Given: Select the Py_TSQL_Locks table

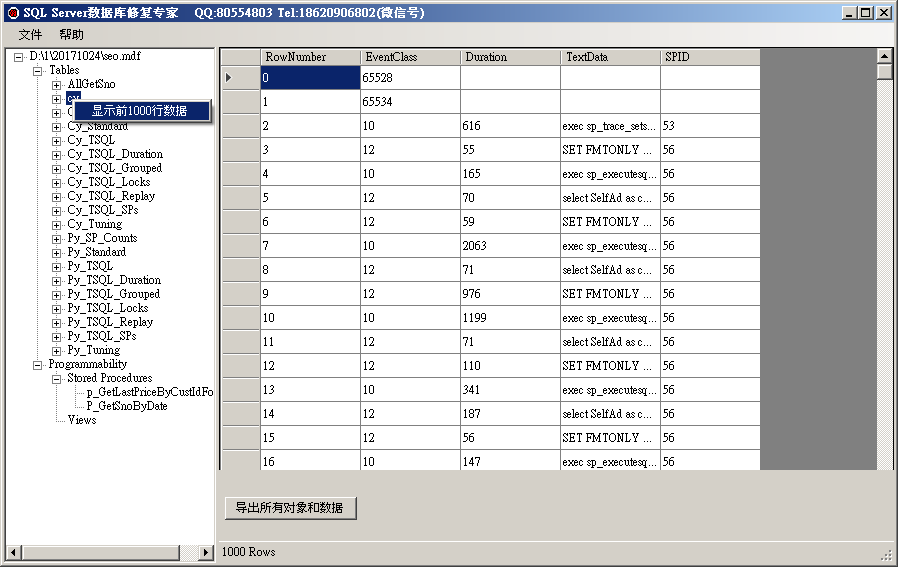Looking at the screenshot, I should tap(108, 308).
